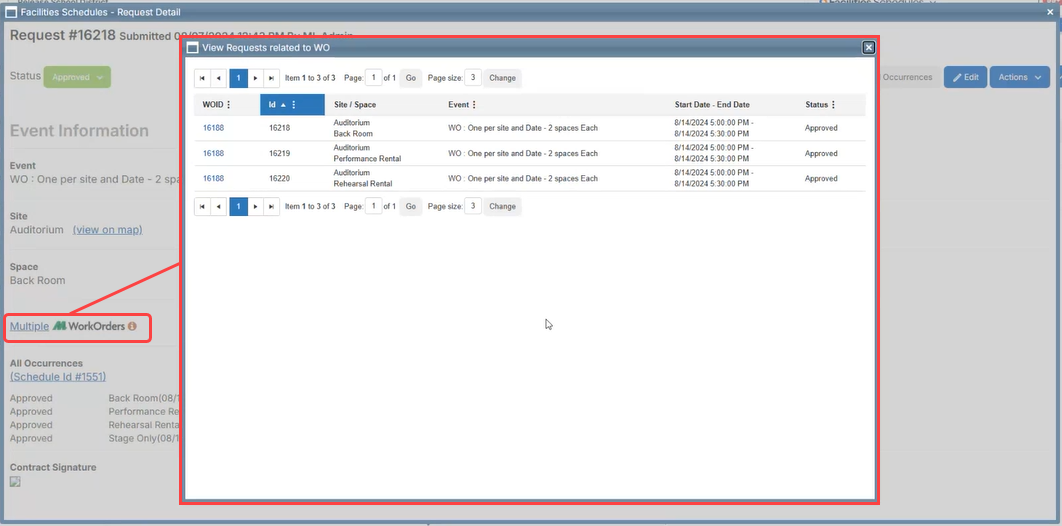1062x526 pixels.
Task: Click the top Change button
Action: [502, 78]
